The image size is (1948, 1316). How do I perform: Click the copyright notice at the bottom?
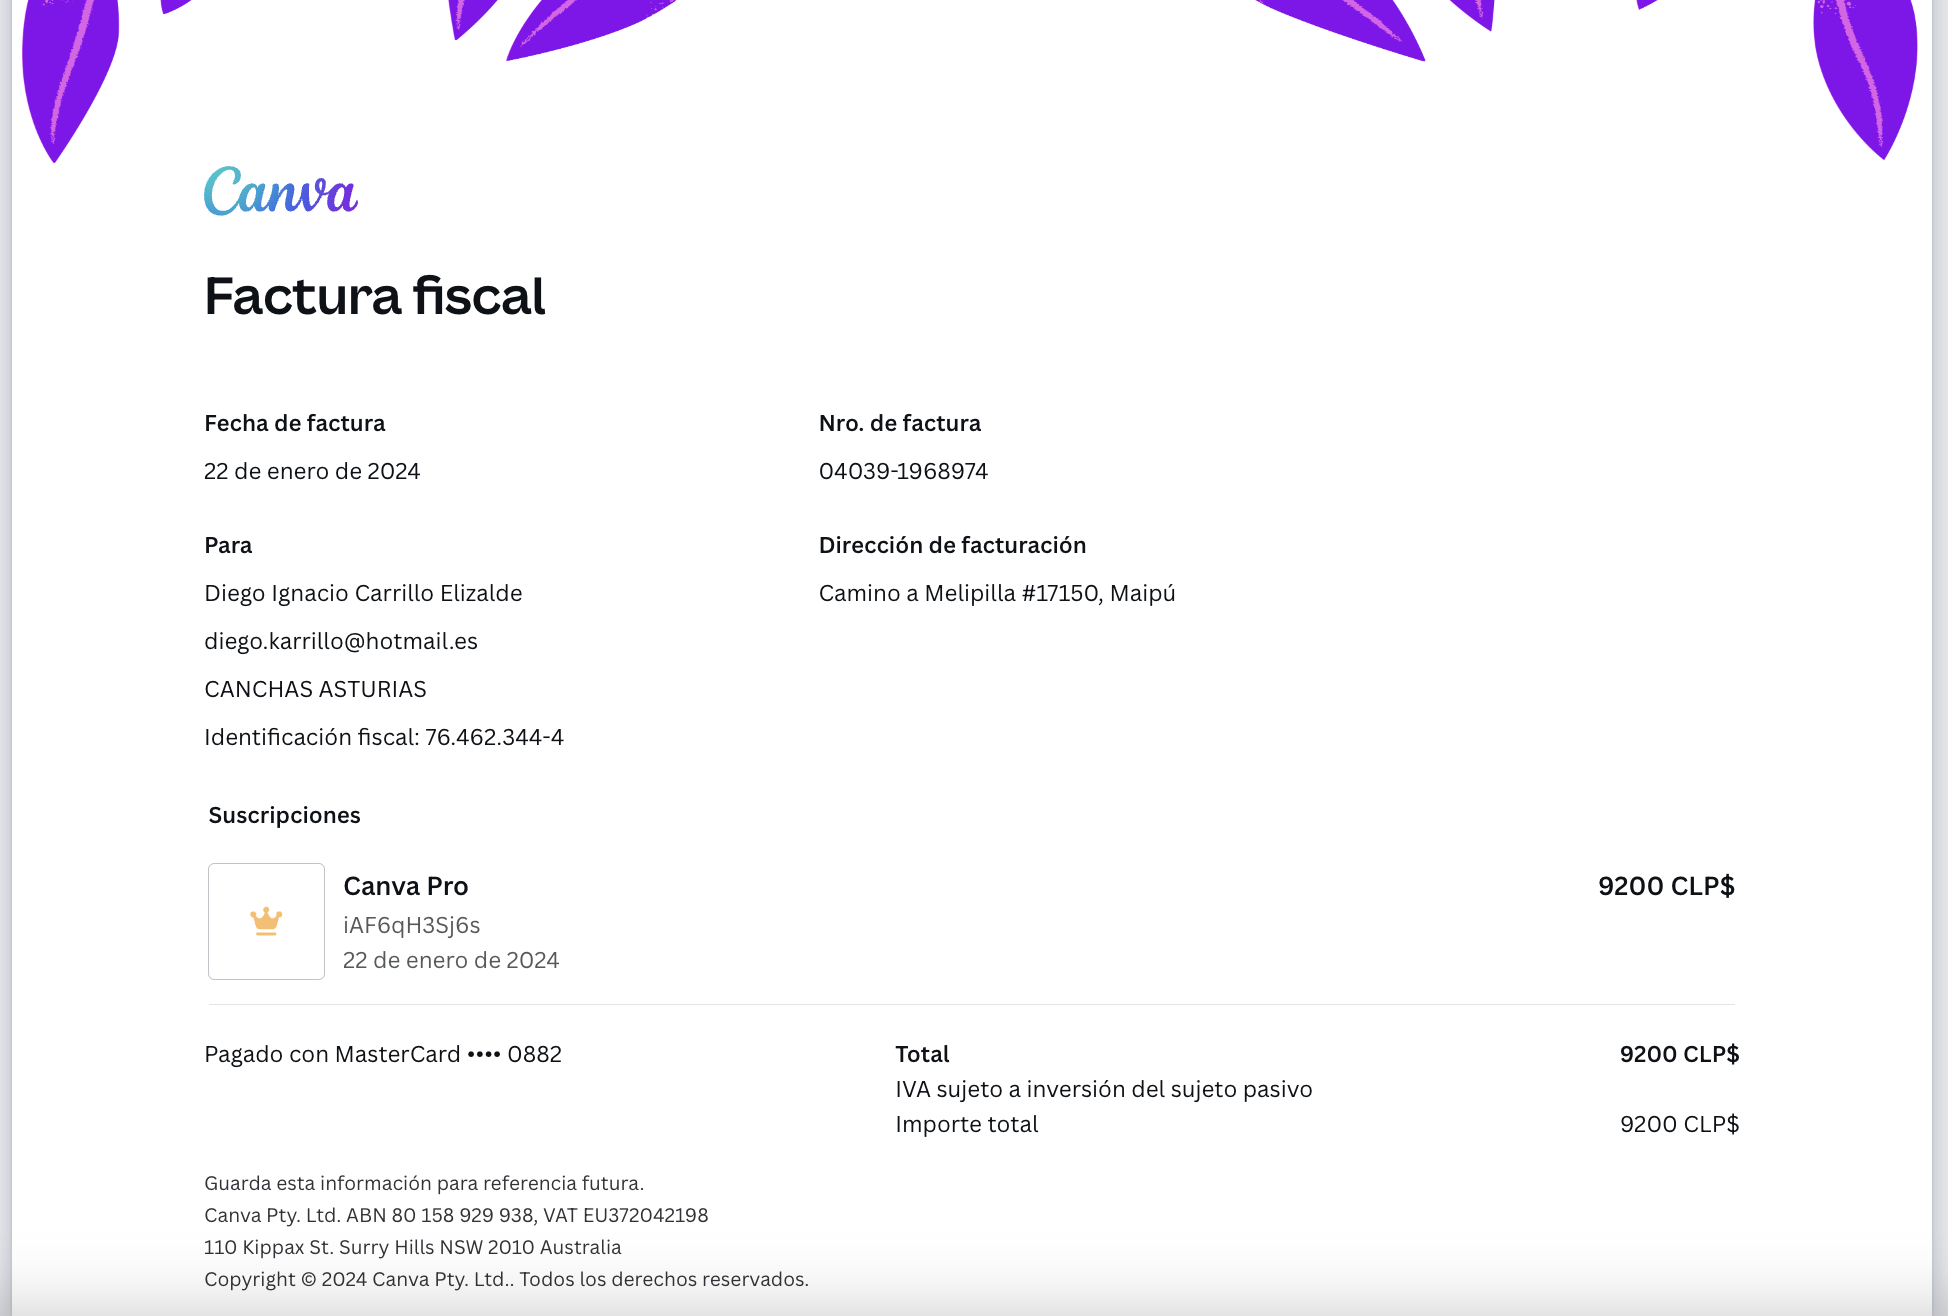coord(506,1279)
